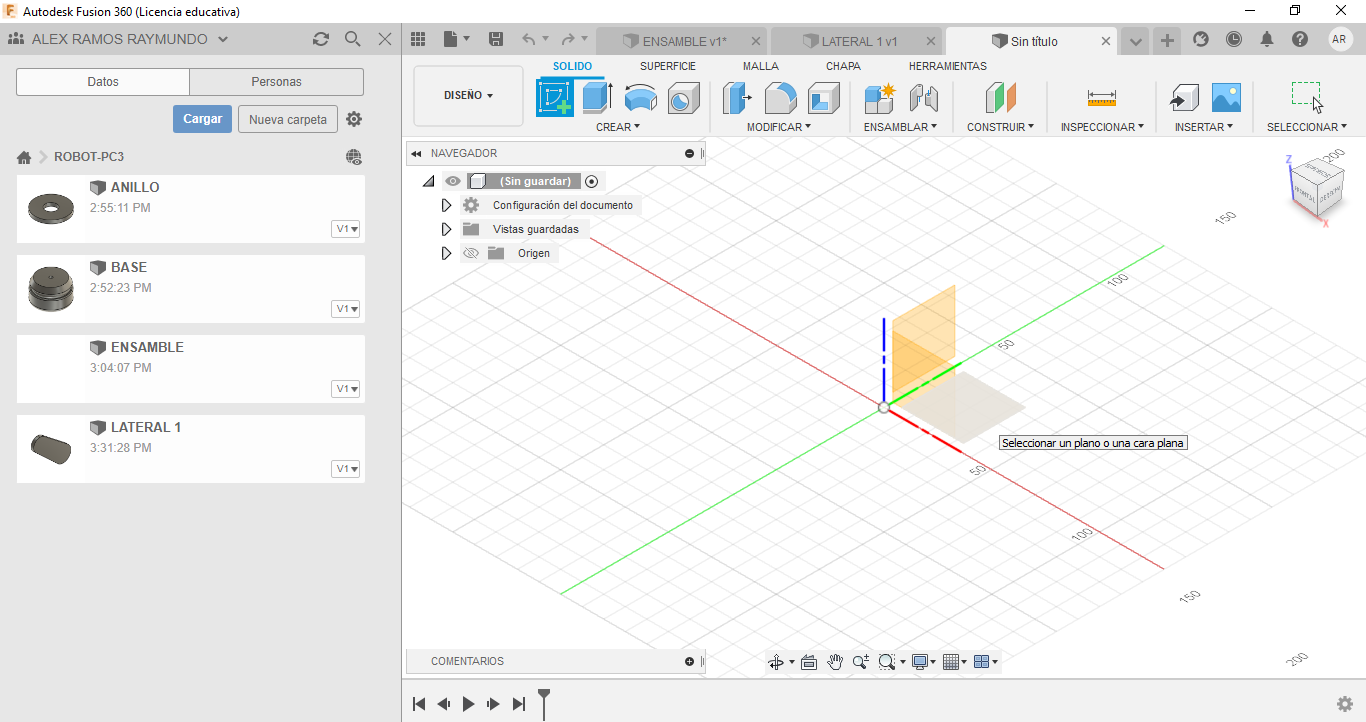Open the ROBOT-PC3 breadcrumb folder
Image resolution: width=1366 pixels, height=722 pixels.
pos(89,157)
